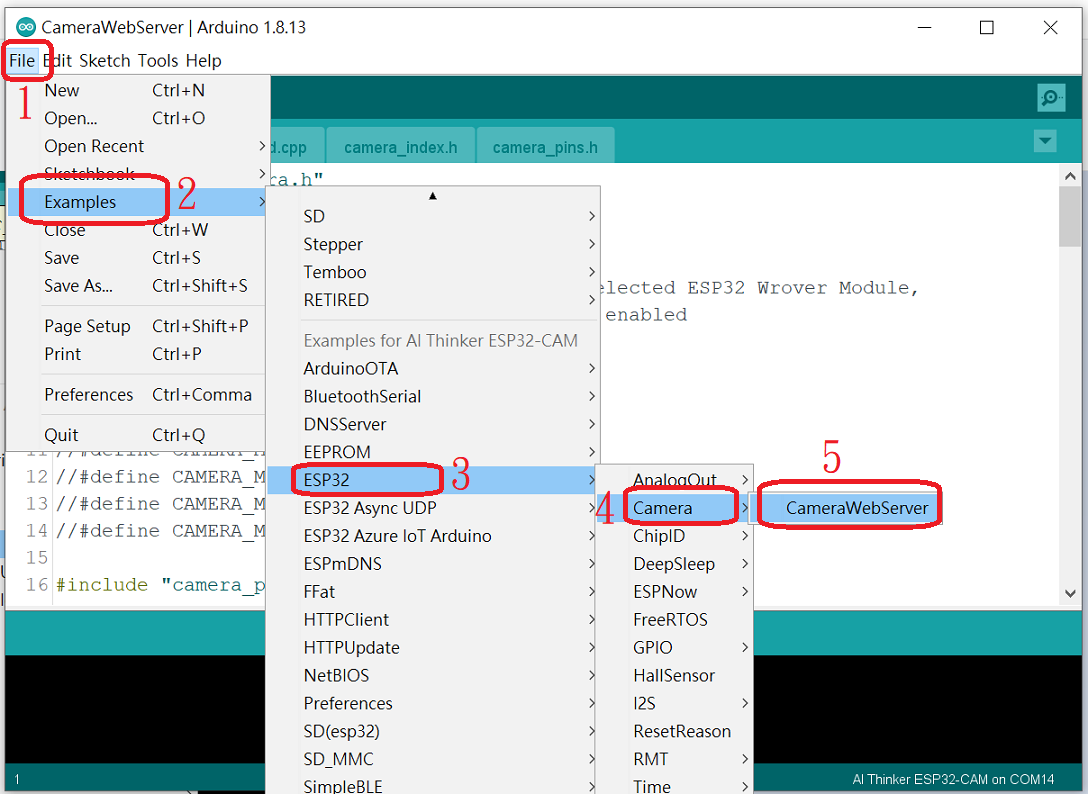Open the Edit menu

click(58, 60)
